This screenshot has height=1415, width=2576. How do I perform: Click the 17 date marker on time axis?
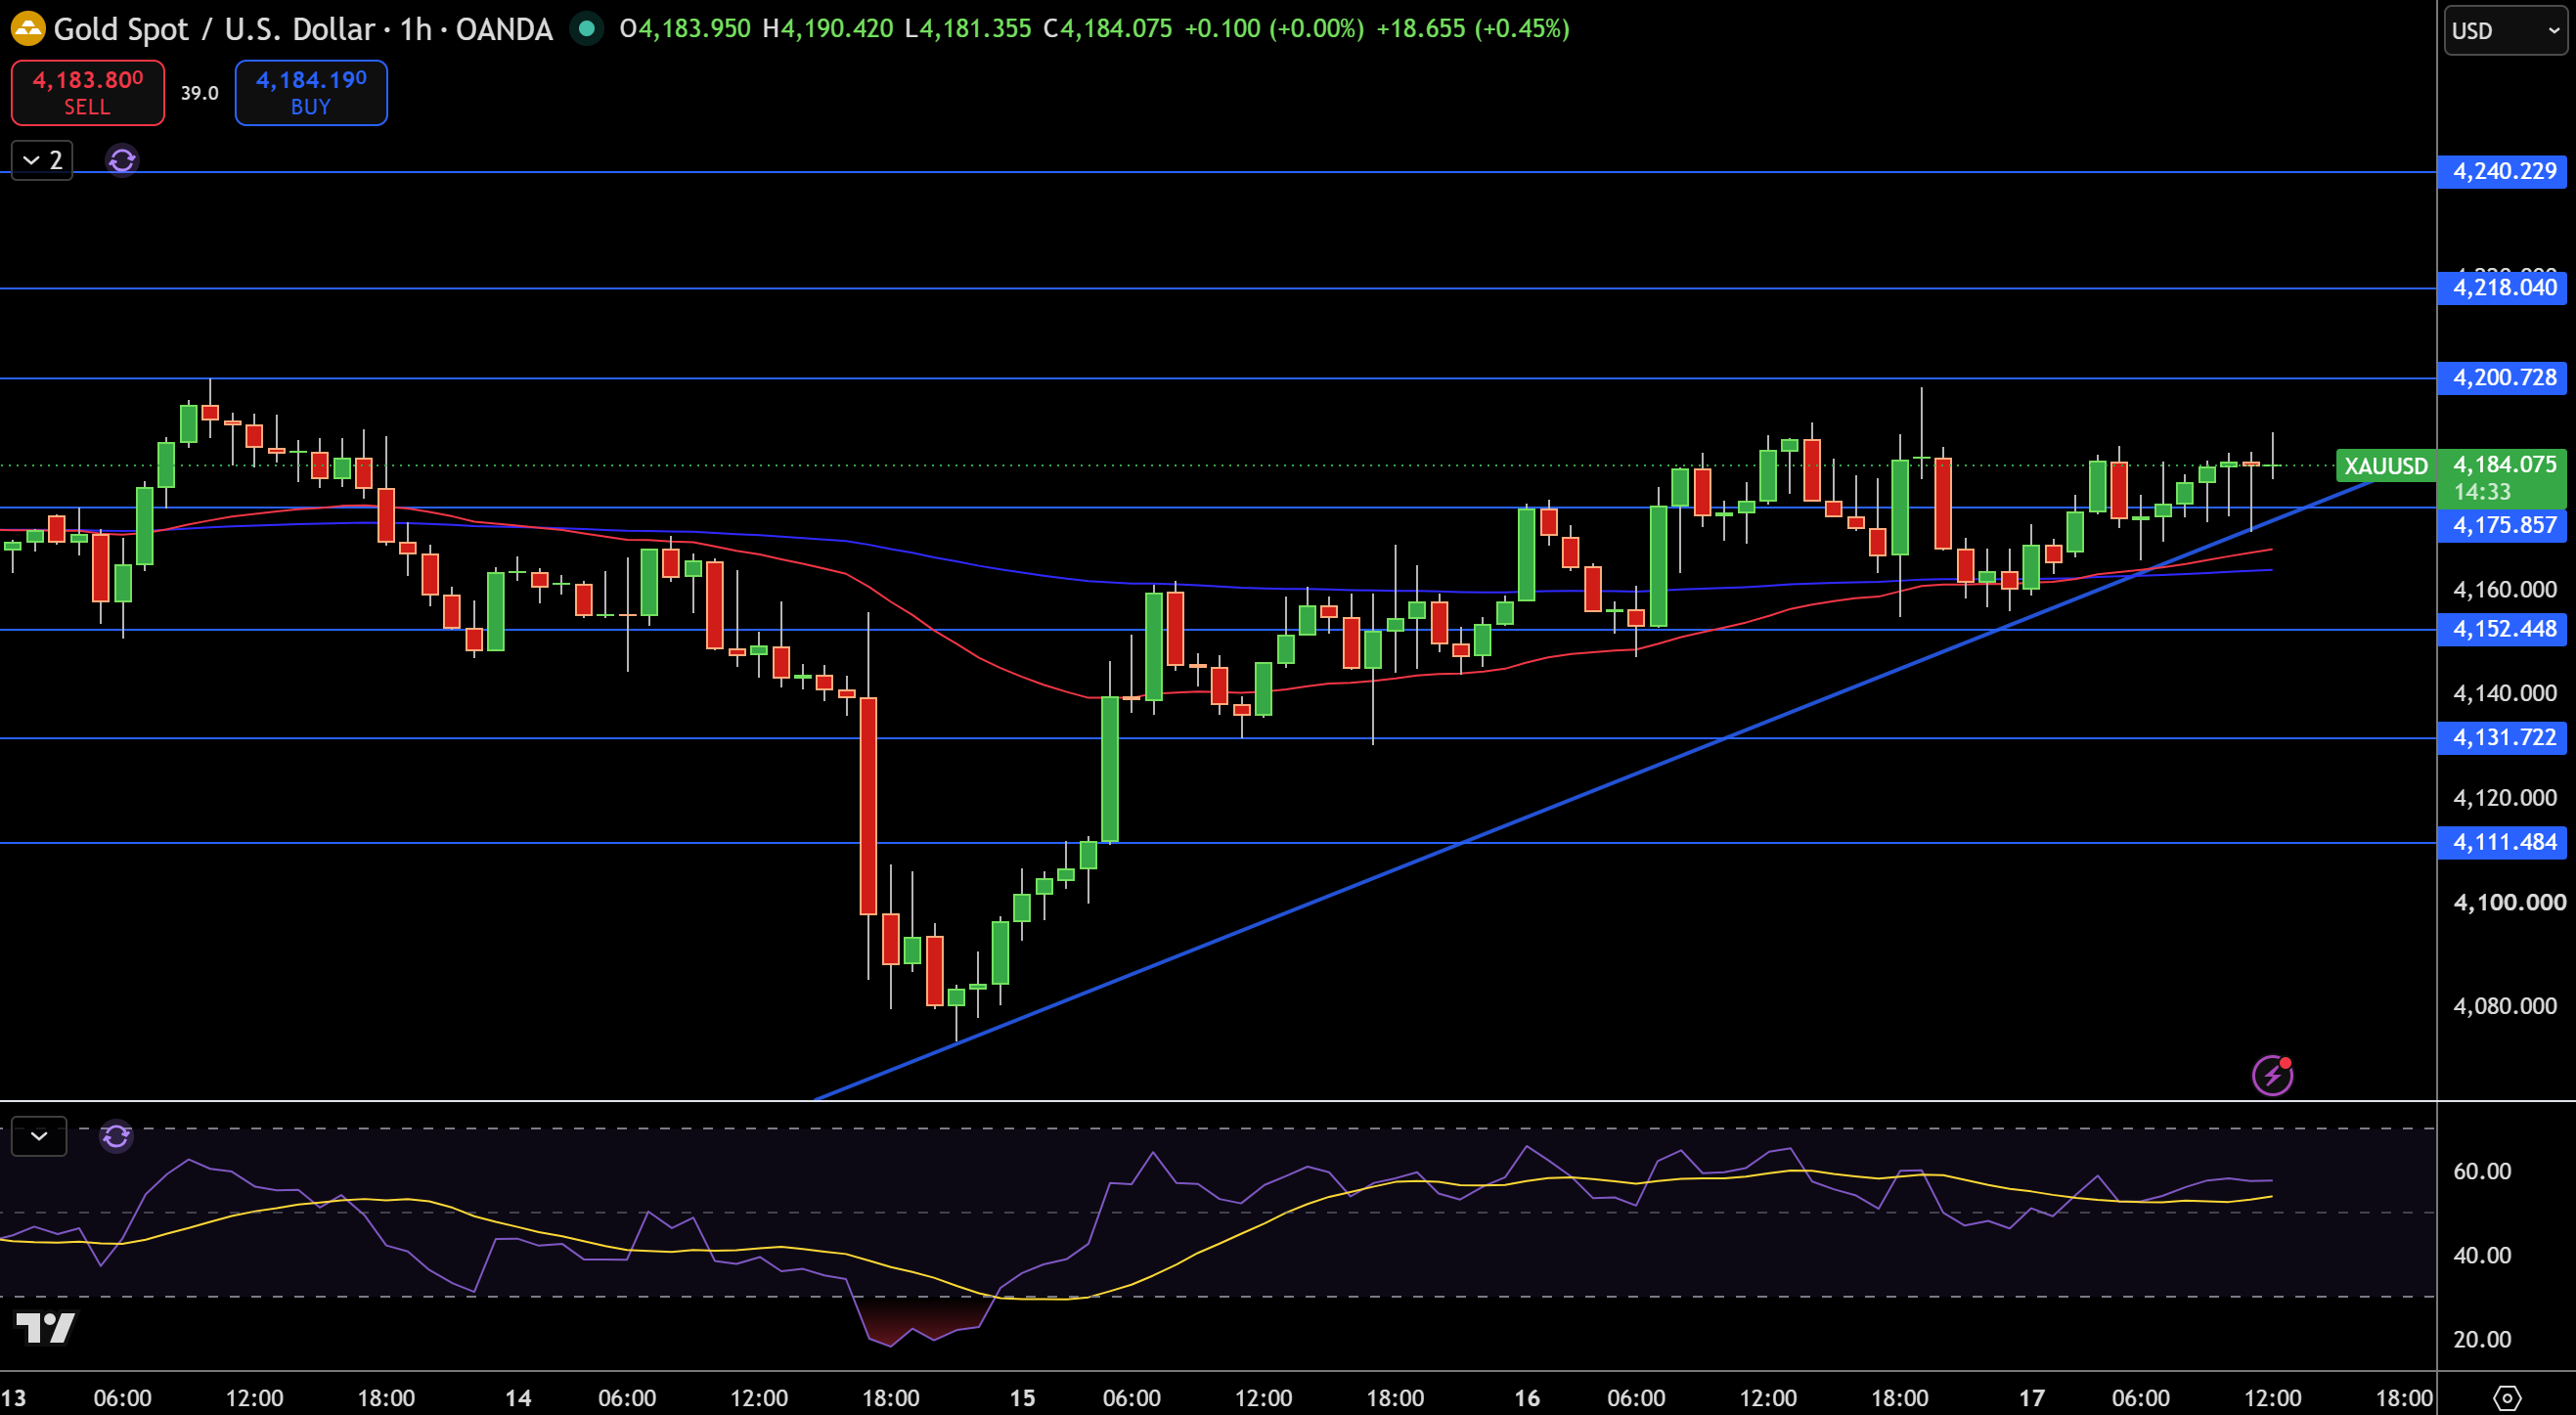pos(2032,1397)
